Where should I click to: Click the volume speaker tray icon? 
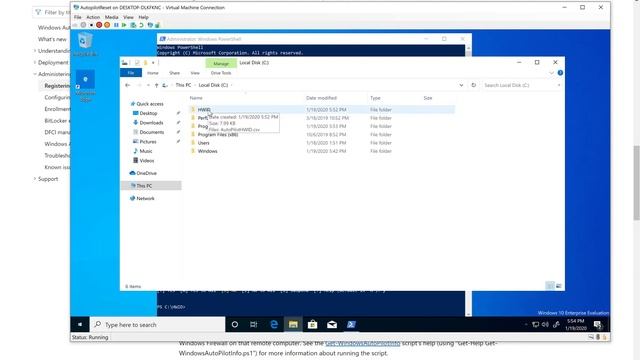point(545,325)
